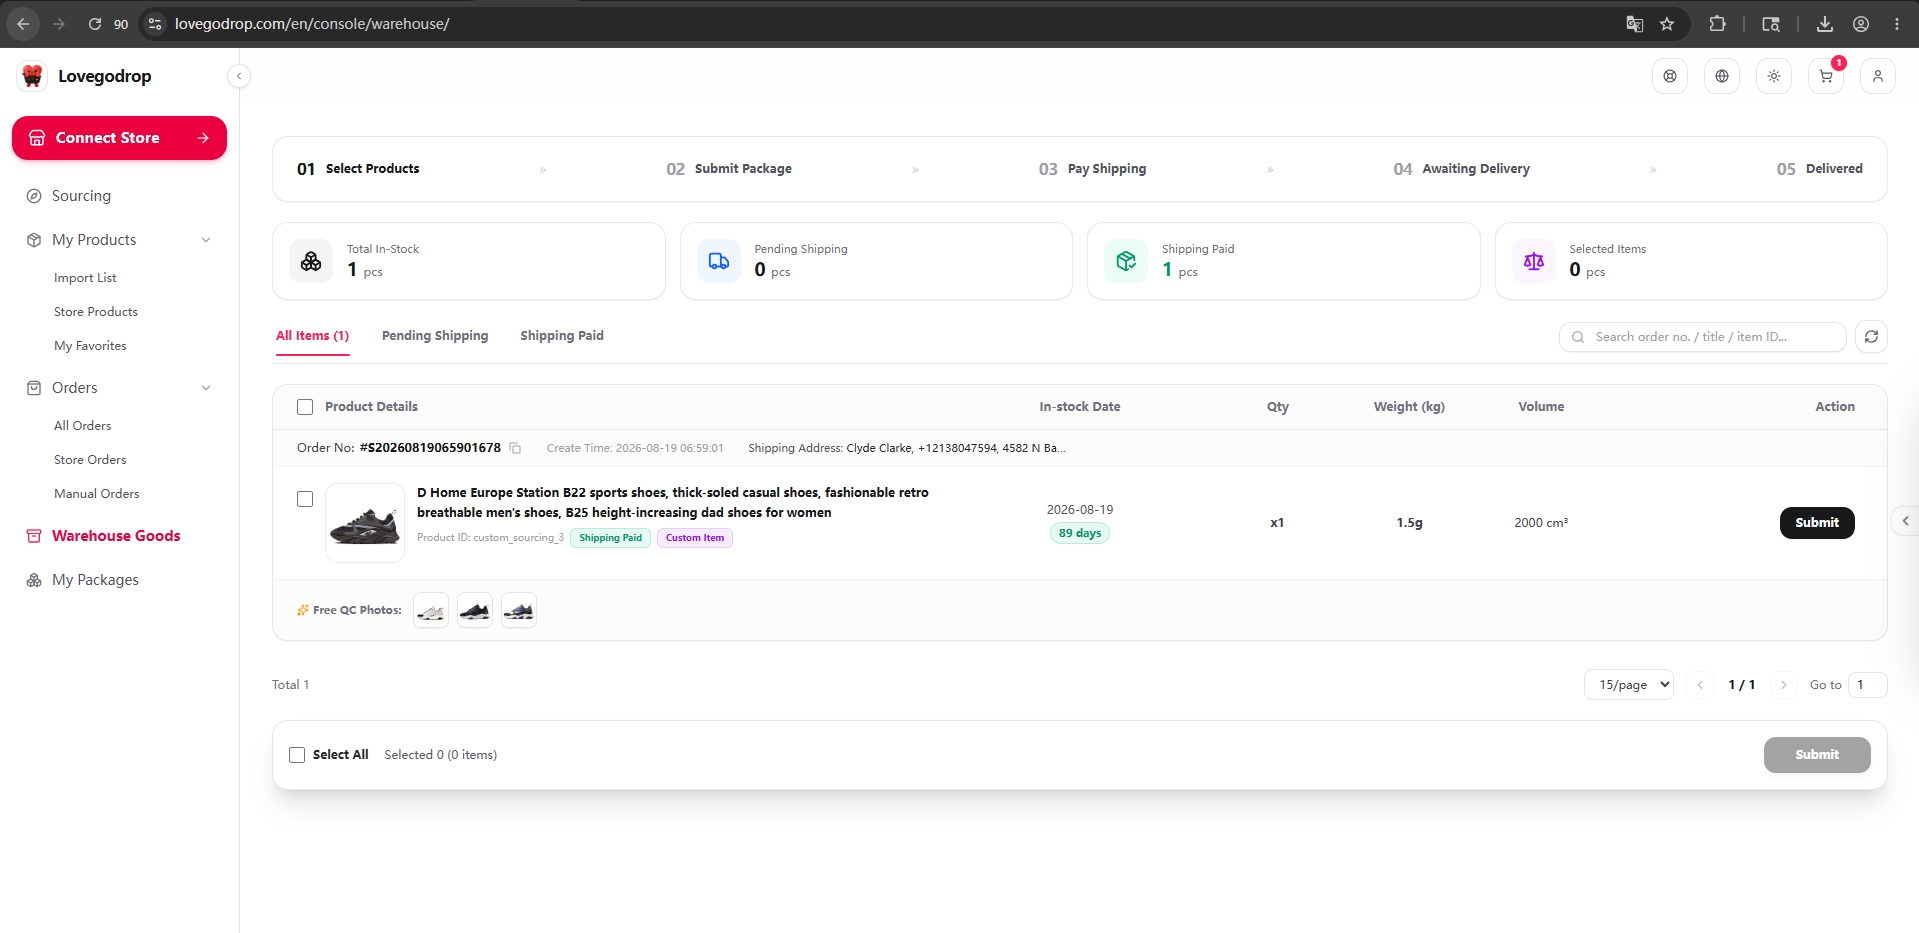
Task: Open the shopping cart icon
Action: tap(1826, 76)
